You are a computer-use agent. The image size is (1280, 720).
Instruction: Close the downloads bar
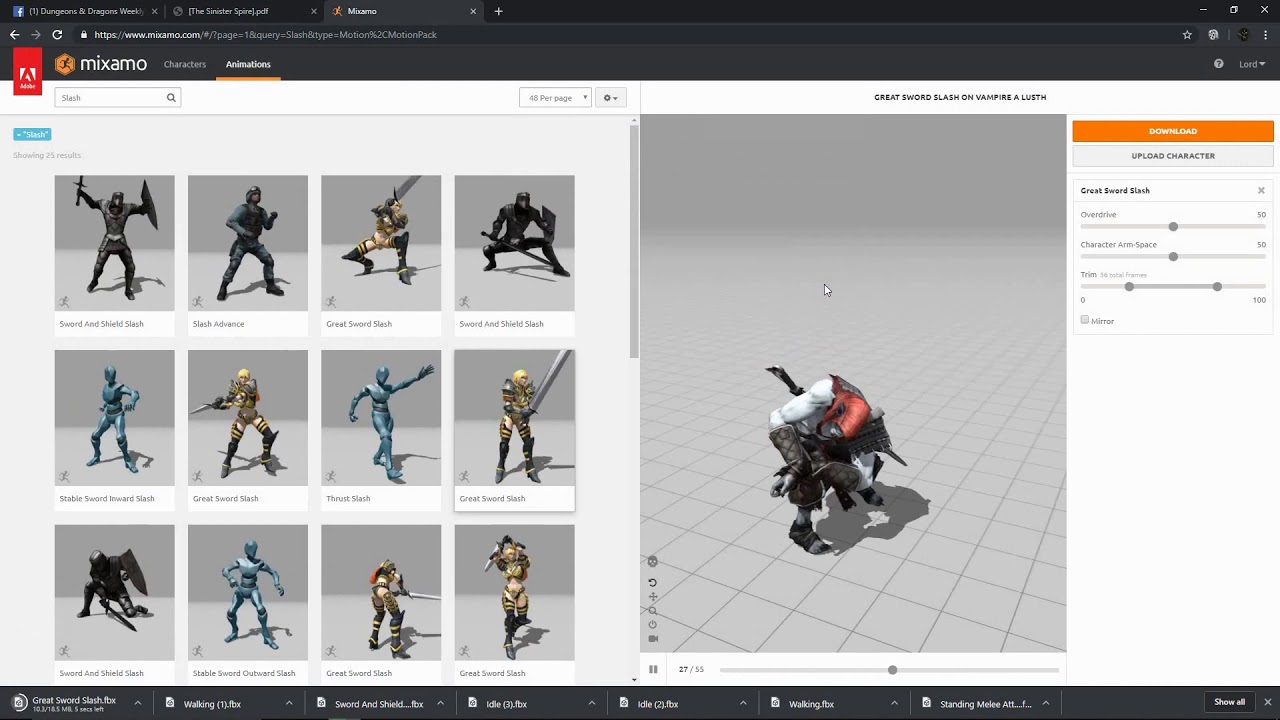point(1267,702)
